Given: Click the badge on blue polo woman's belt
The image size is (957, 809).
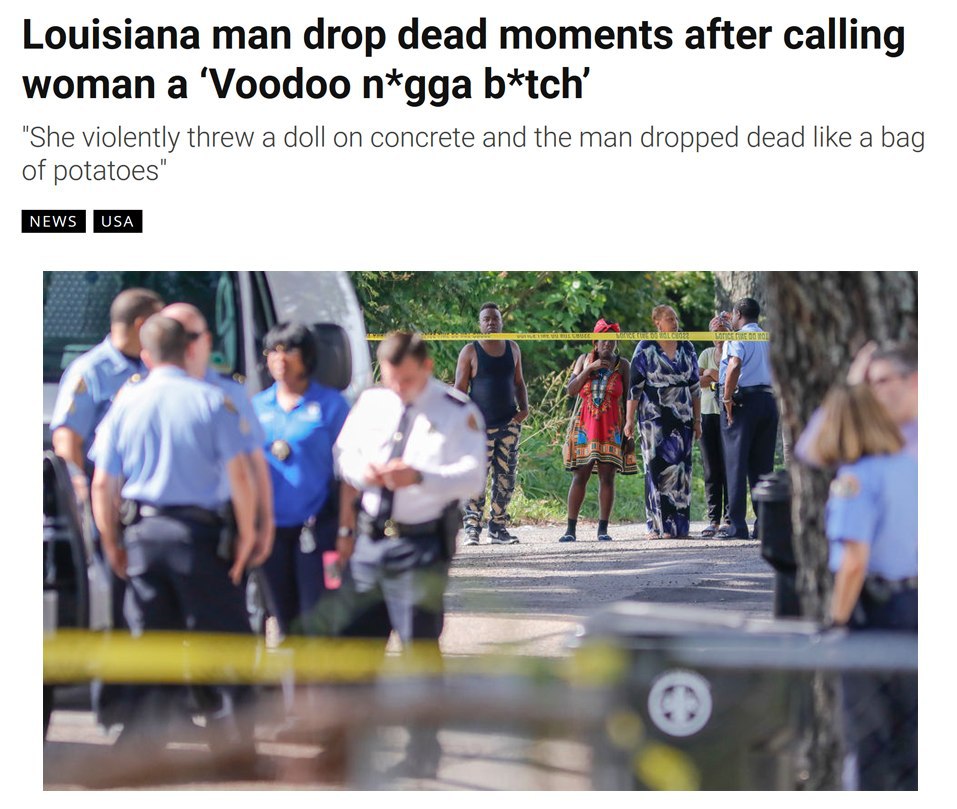Looking at the screenshot, I should (x=281, y=450).
